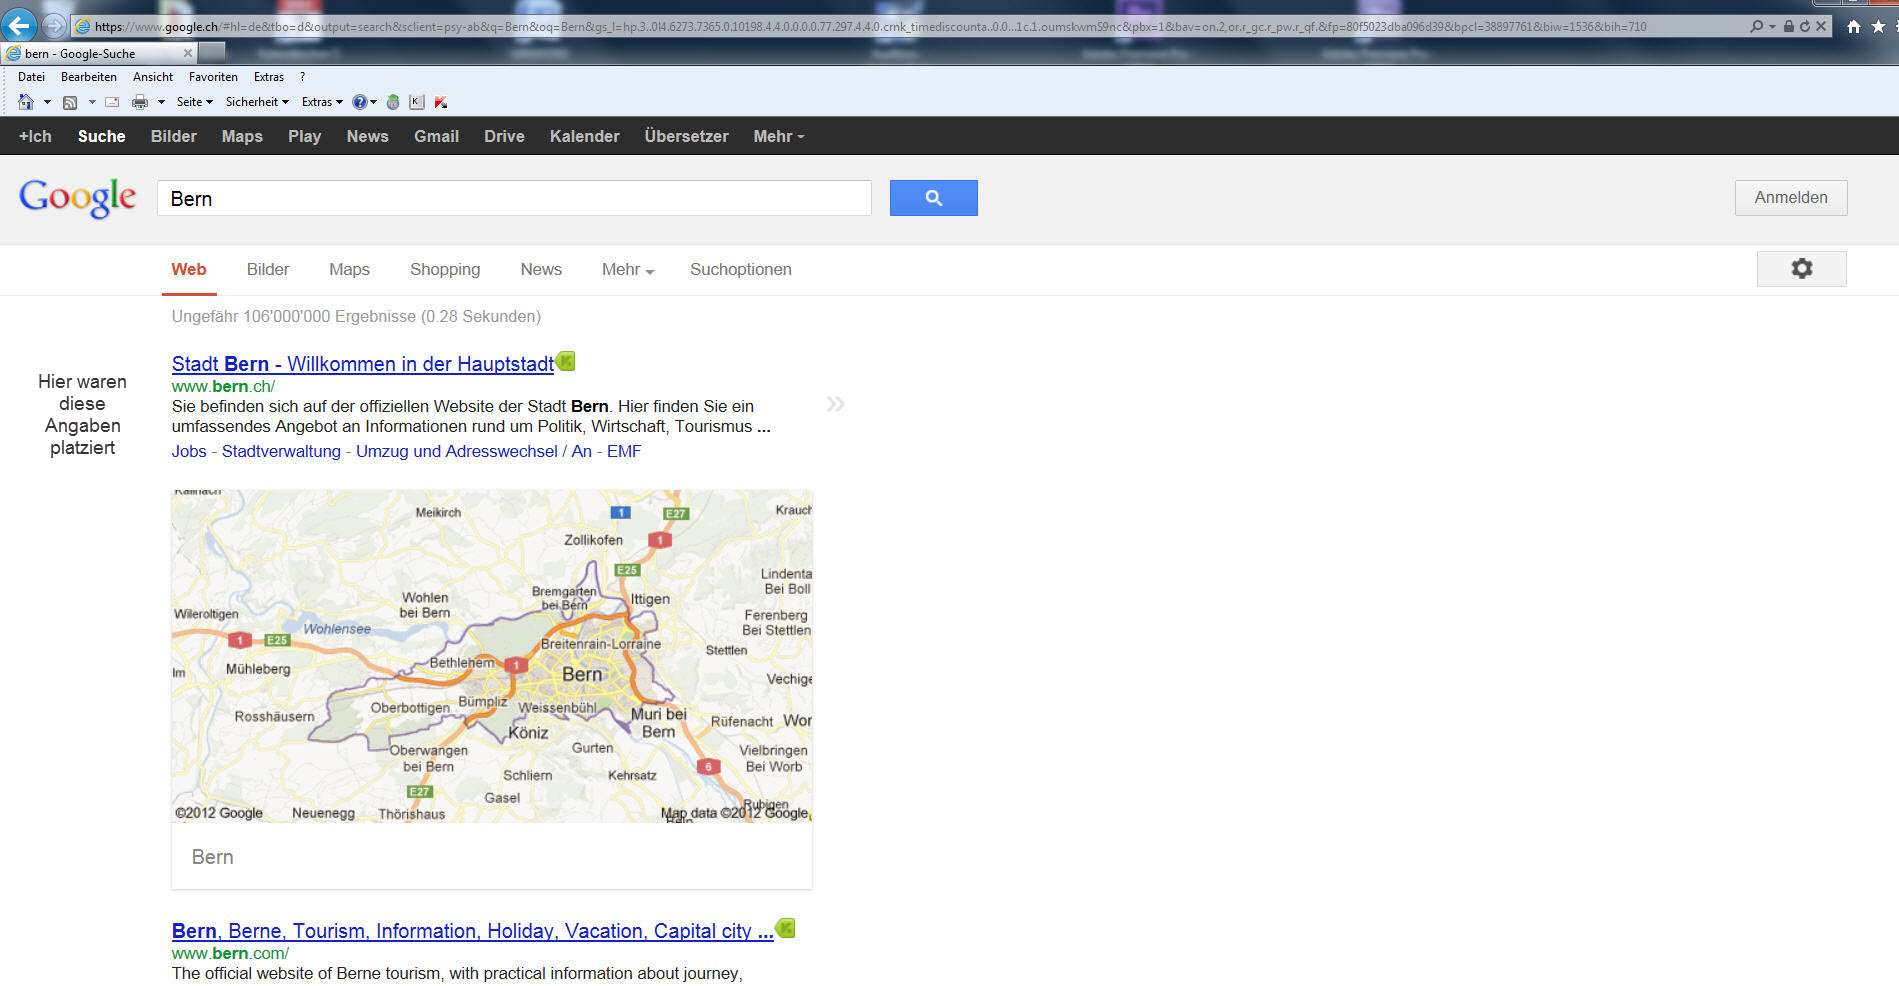The height and width of the screenshot is (986, 1899).
Task: Expand the feeds dropdown arrow
Action: (x=92, y=102)
